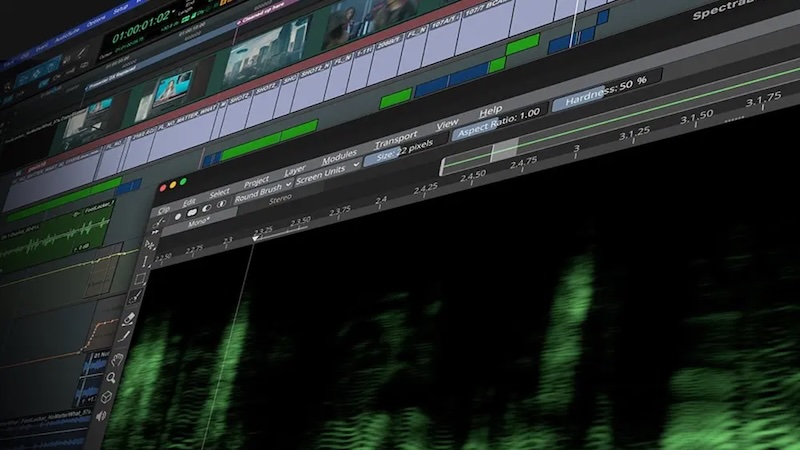800x450 pixels.
Task: Click the 2.3.50 ruler mark
Action: tap(301, 221)
